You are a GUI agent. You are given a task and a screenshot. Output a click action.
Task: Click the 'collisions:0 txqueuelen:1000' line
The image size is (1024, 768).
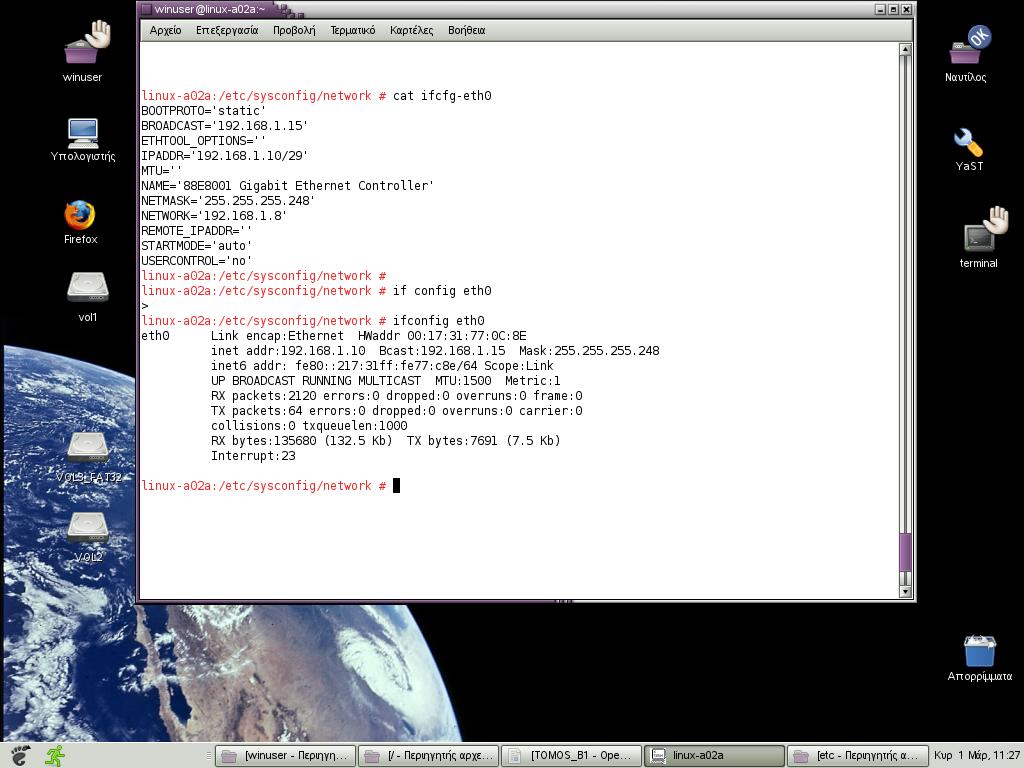click(x=309, y=426)
